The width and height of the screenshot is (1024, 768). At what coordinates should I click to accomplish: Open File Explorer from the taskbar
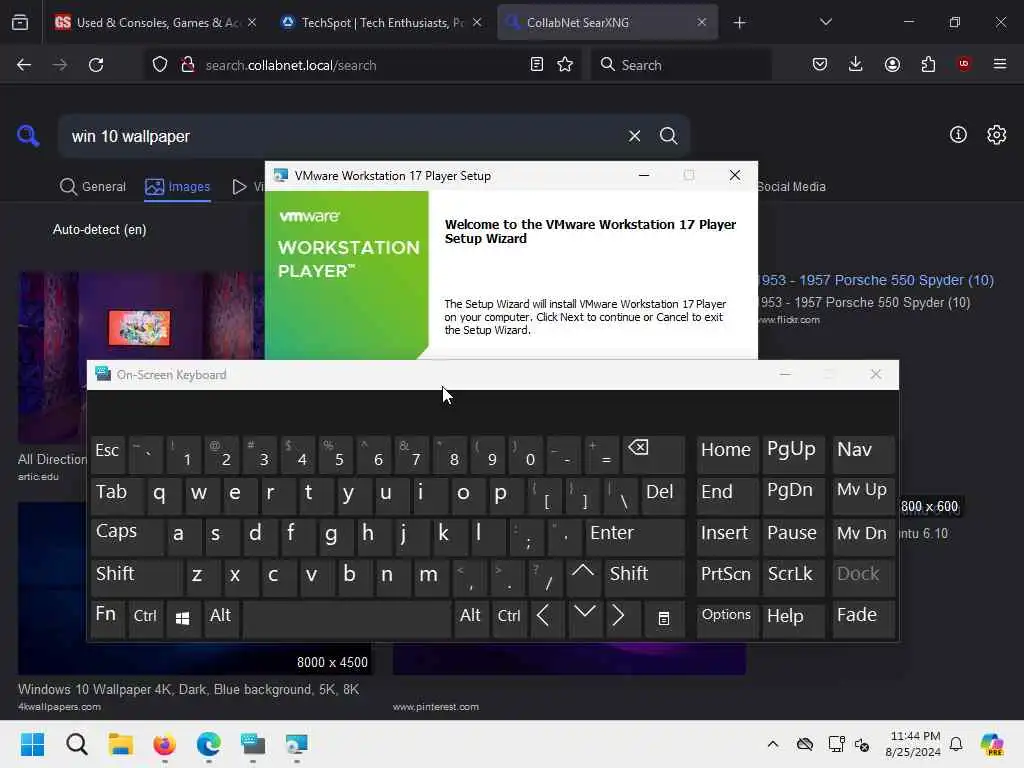click(x=121, y=744)
